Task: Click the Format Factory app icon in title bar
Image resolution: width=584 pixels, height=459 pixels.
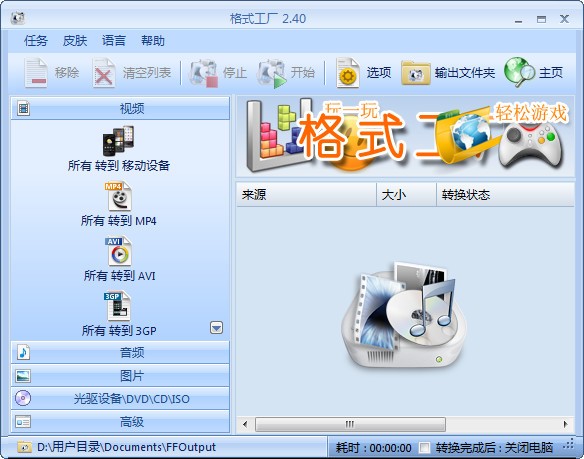Action: click(x=18, y=18)
